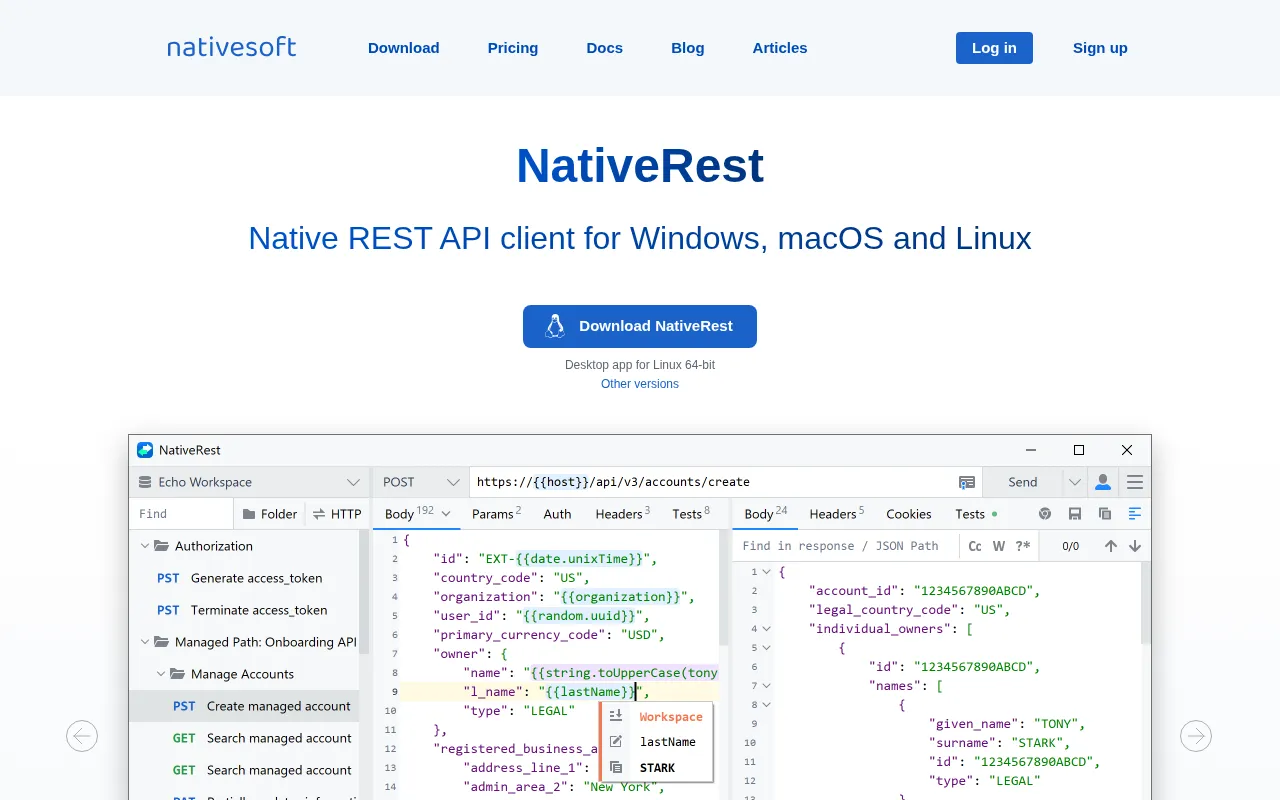This screenshot has height=800, width=1280.
Task: Open the Articles page
Action: pos(780,48)
